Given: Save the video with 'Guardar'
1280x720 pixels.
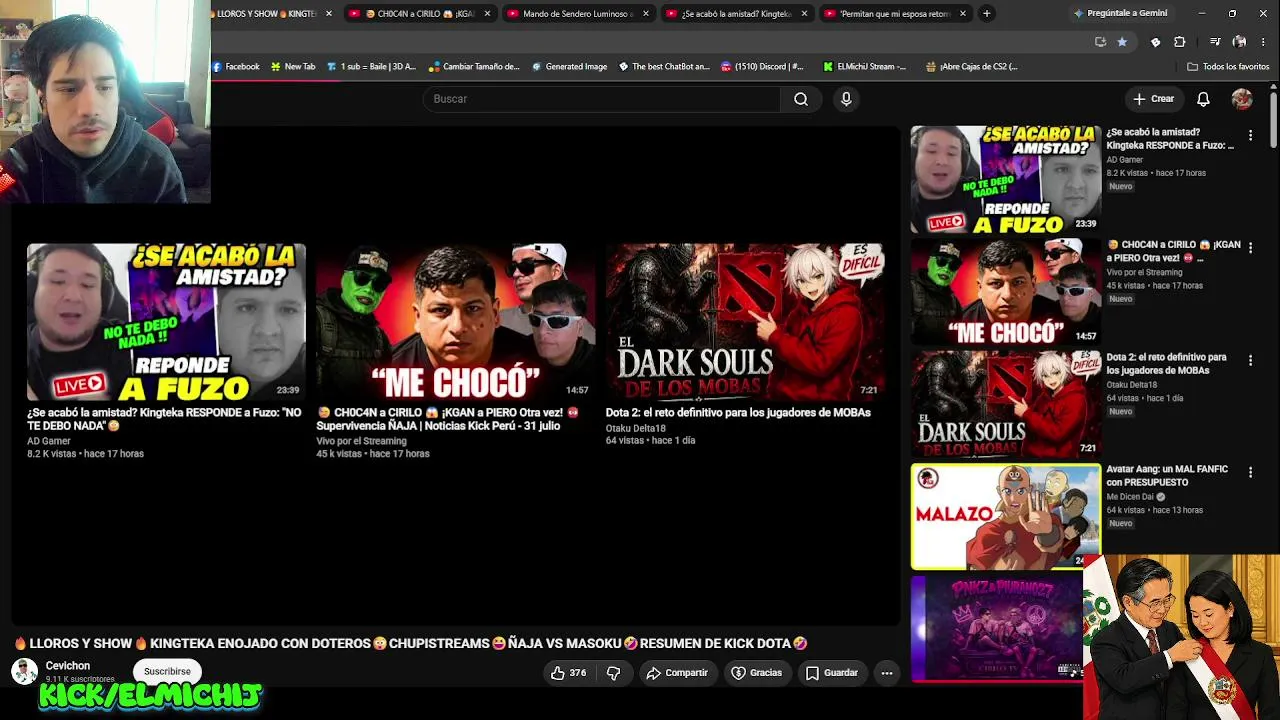Looking at the screenshot, I should [x=832, y=673].
